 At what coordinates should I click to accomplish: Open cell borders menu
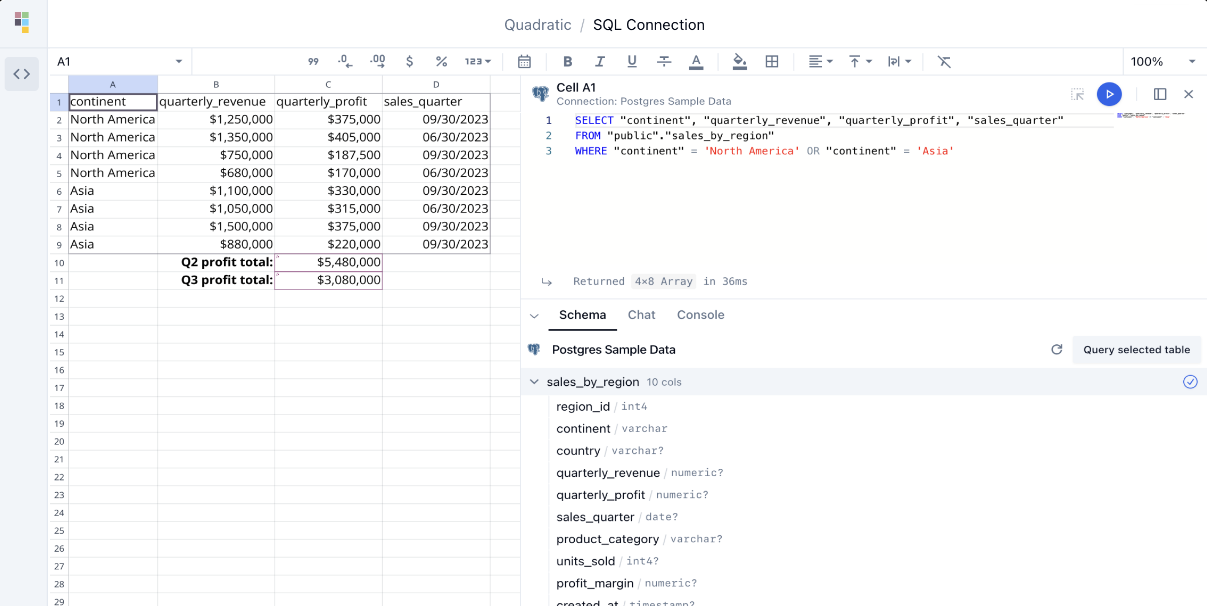(772, 61)
